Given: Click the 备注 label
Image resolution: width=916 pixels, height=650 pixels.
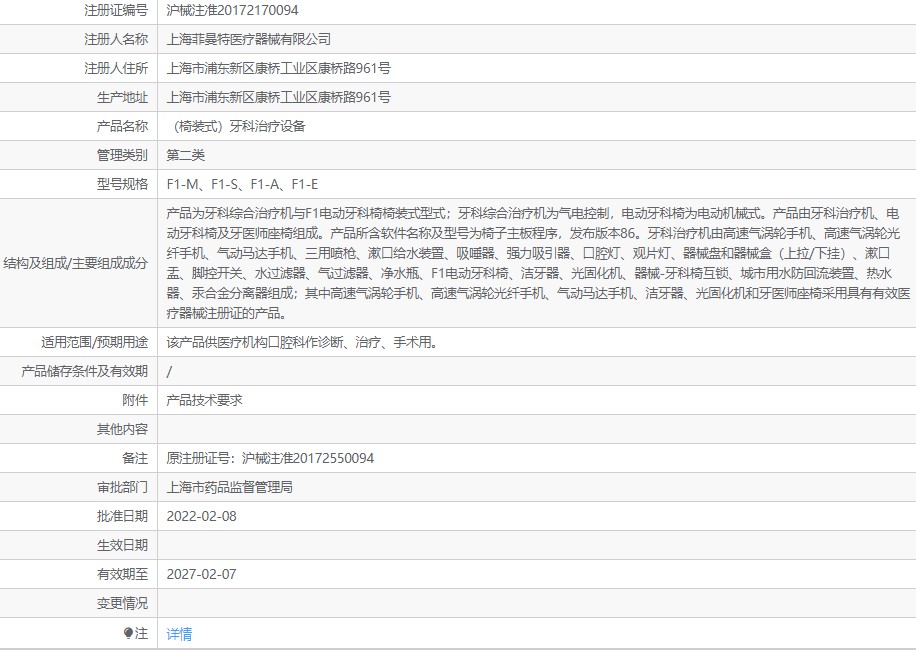Looking at the screenshot, I should coord(135,458).
